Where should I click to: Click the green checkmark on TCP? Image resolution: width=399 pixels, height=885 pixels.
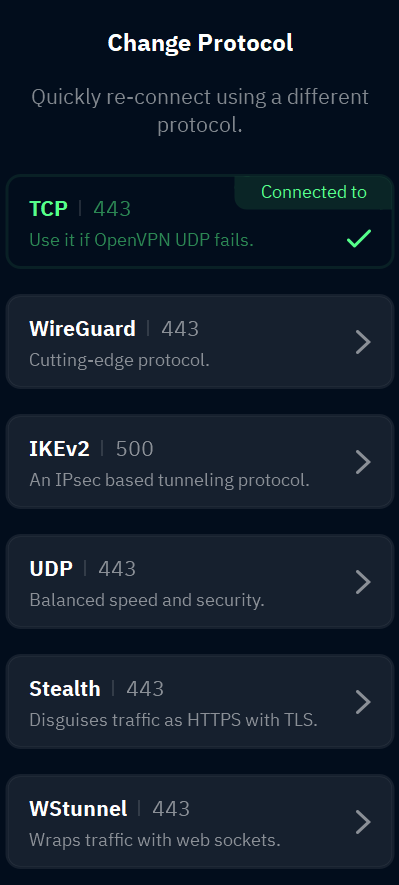(x=359, y=239)
